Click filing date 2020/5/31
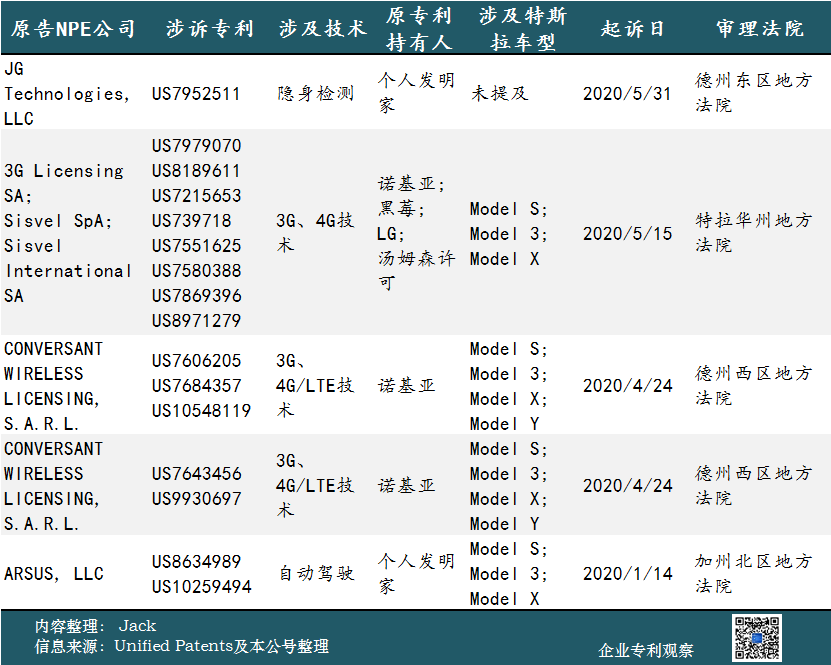Image resolution: width=831 pixels, height=665 pixels. (x=627, y=94)
